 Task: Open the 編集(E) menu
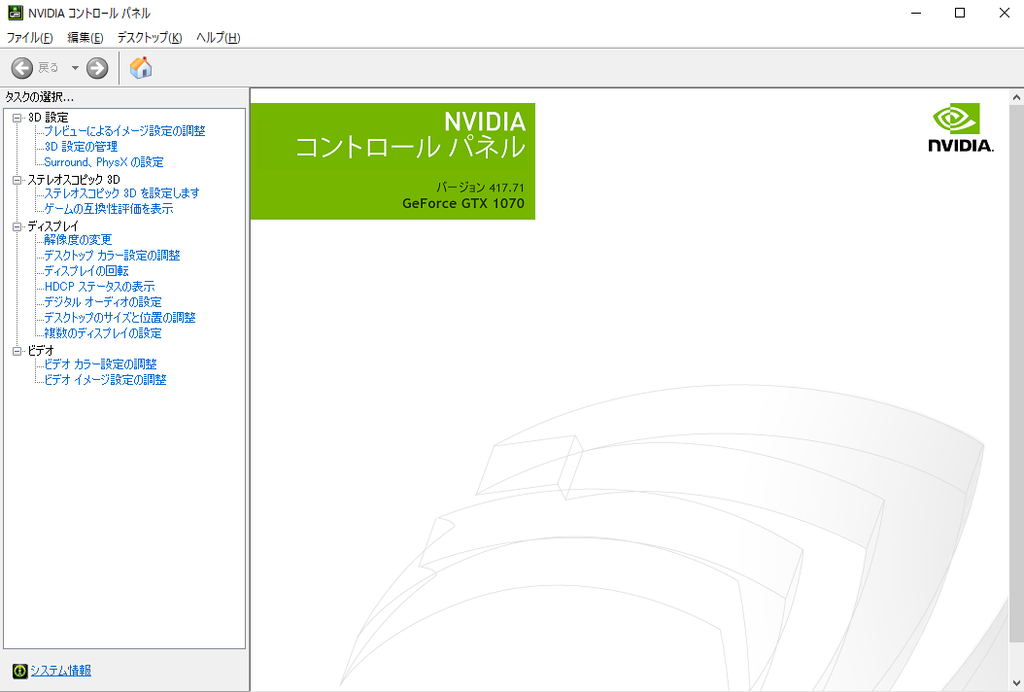click(x=85, y=37)
